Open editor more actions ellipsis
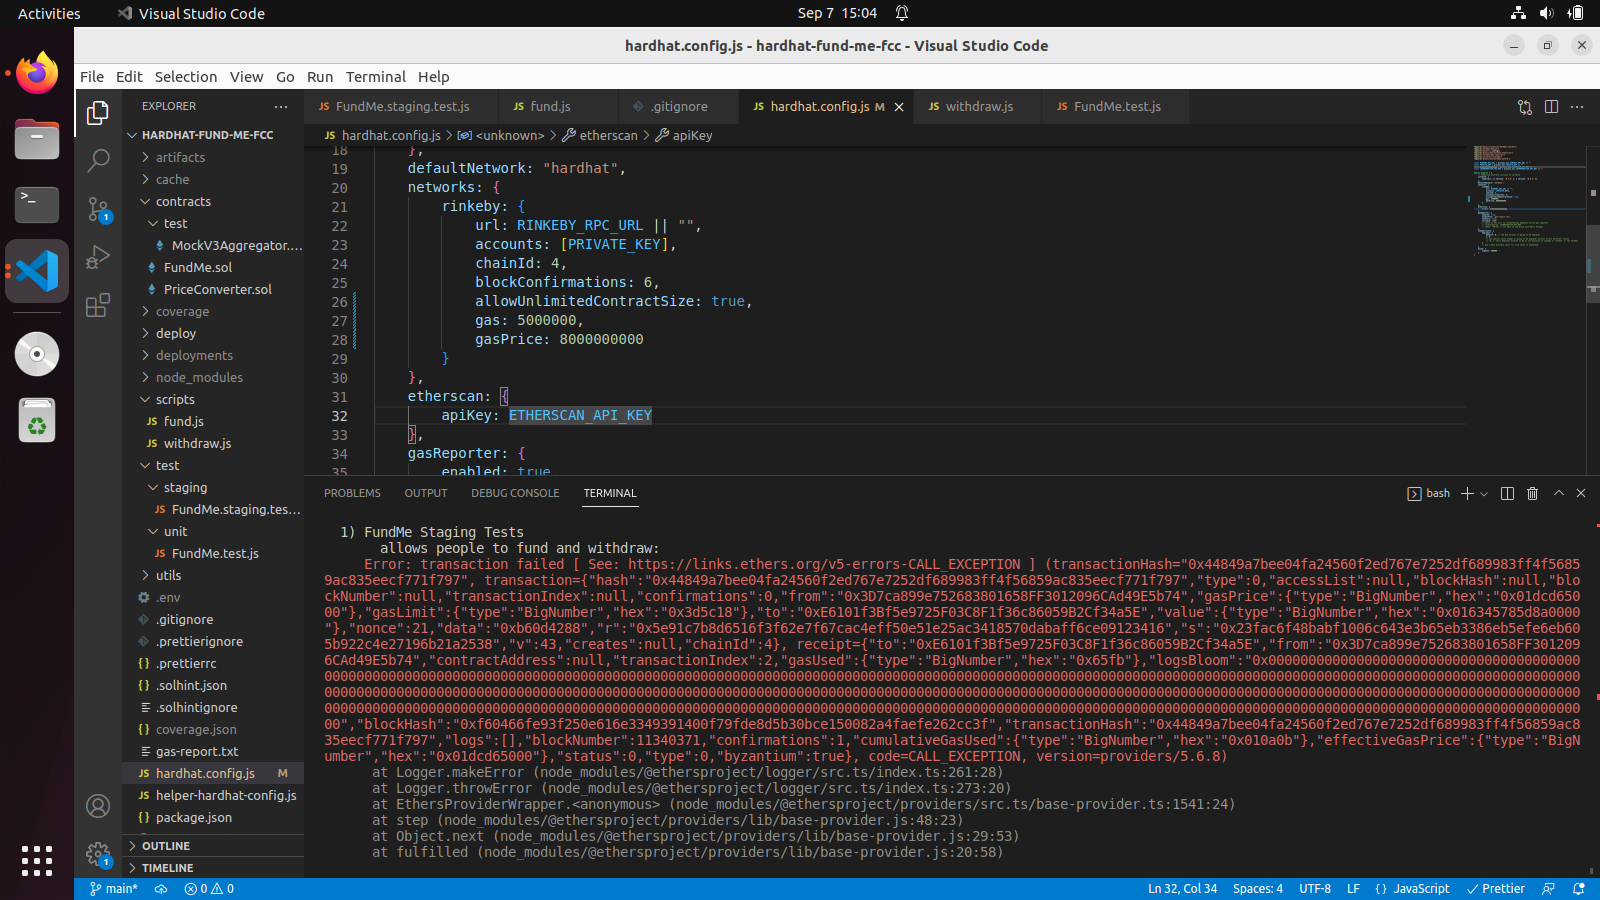The width and height of the screenshot is (1600, 900). click(x=1577, y=106)
